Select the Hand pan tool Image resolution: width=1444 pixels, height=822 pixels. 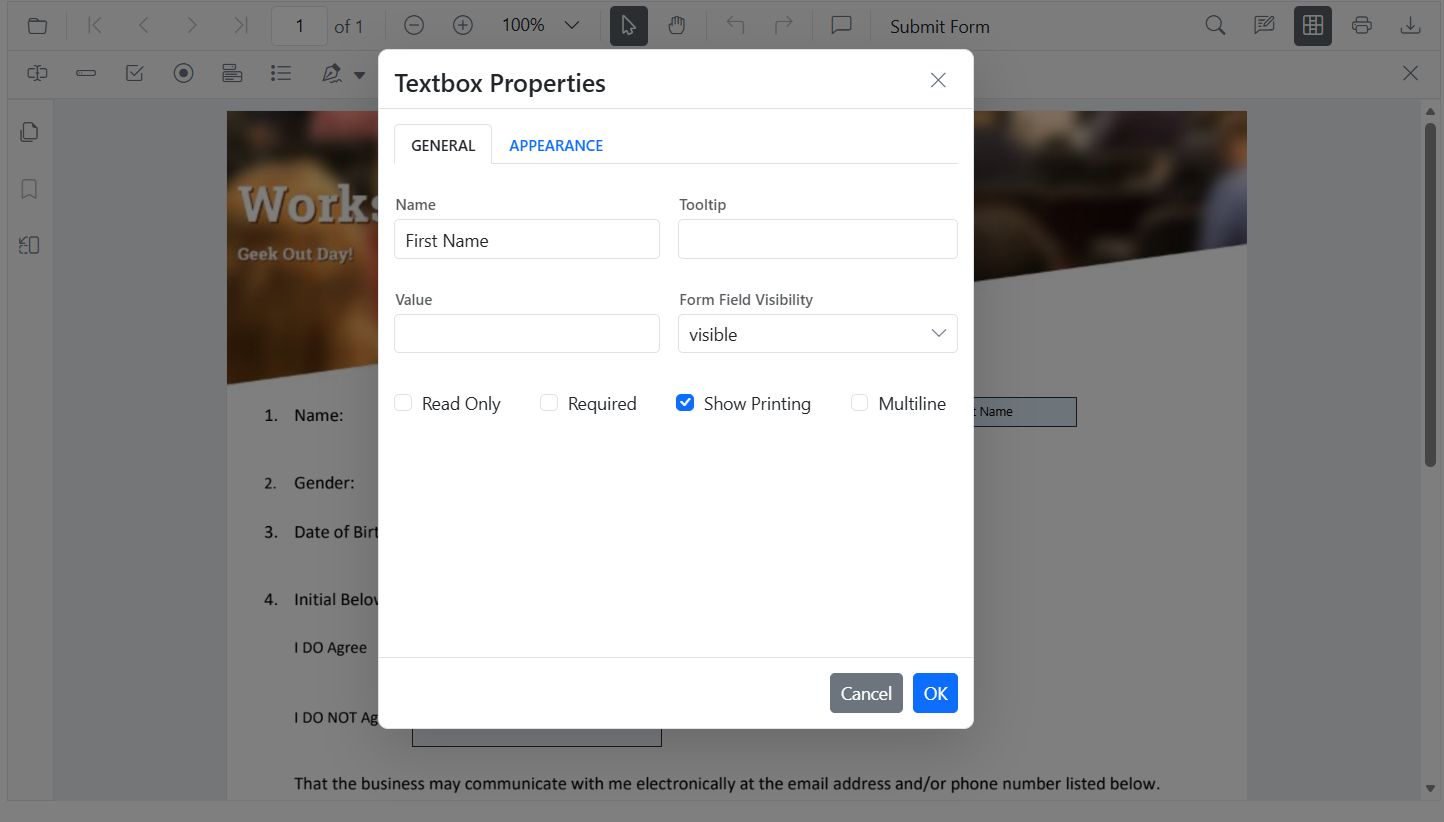(677, 25)
